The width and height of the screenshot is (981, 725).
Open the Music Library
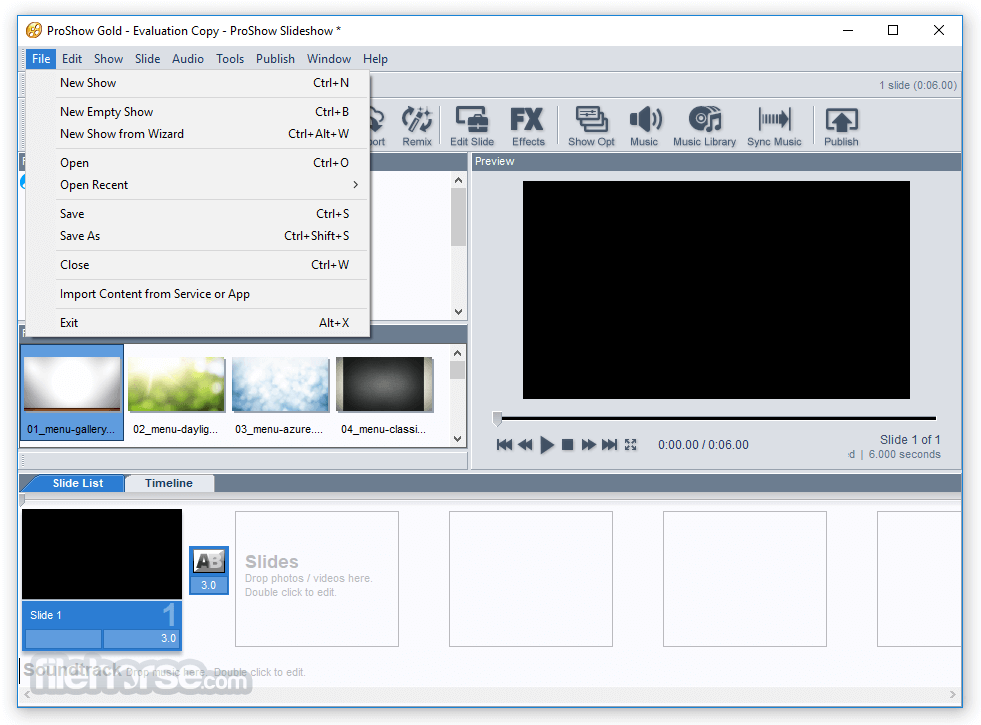704,126
